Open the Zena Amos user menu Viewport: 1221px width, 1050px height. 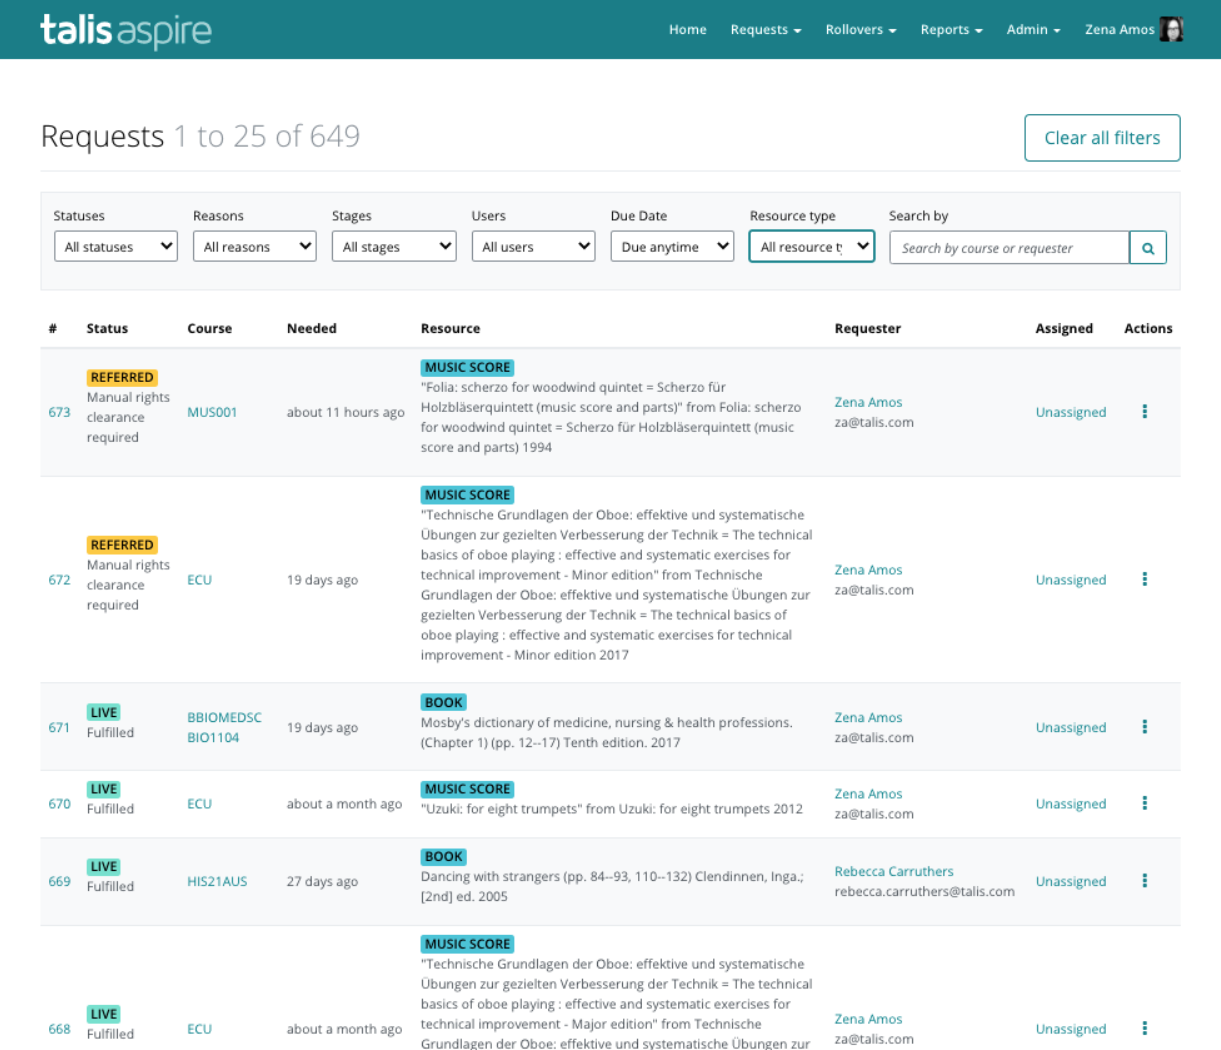(1120, 30)
